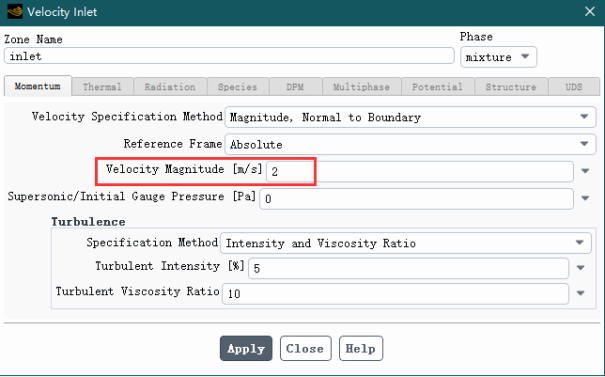The height and width of the screenshot is (377, 605).
Task: Open Help for Velocity Inlet
Action: point(361,348)
